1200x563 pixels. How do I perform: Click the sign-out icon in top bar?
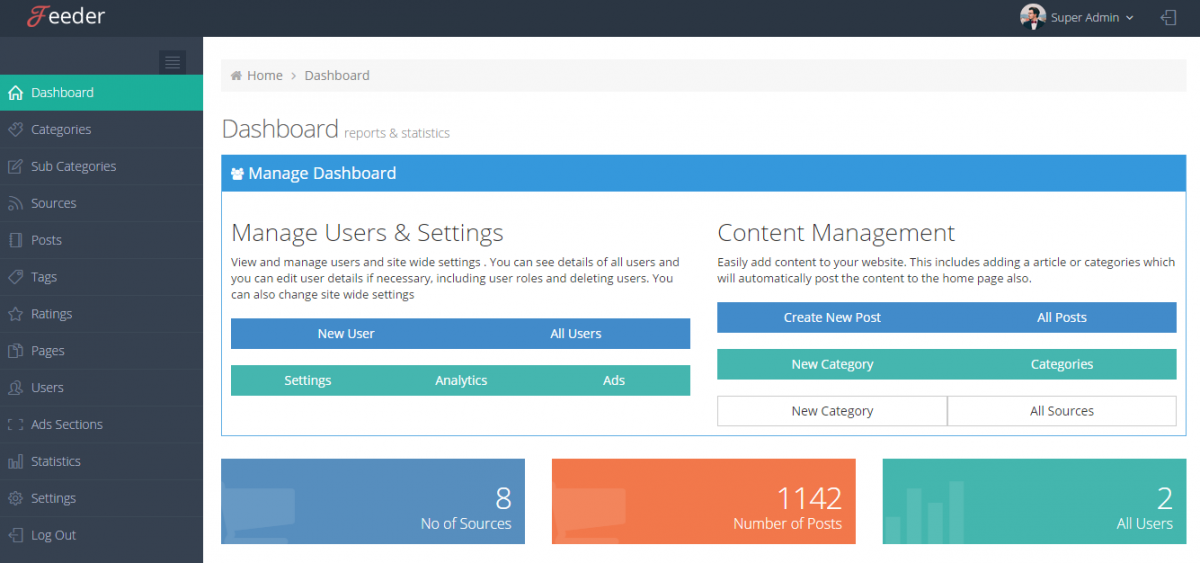1168,17
